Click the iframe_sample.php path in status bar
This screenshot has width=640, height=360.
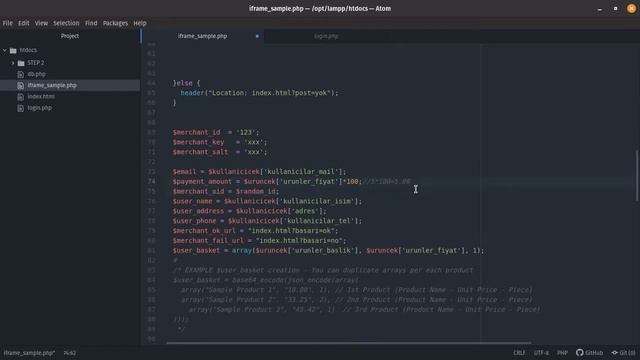tap(29, 353)
